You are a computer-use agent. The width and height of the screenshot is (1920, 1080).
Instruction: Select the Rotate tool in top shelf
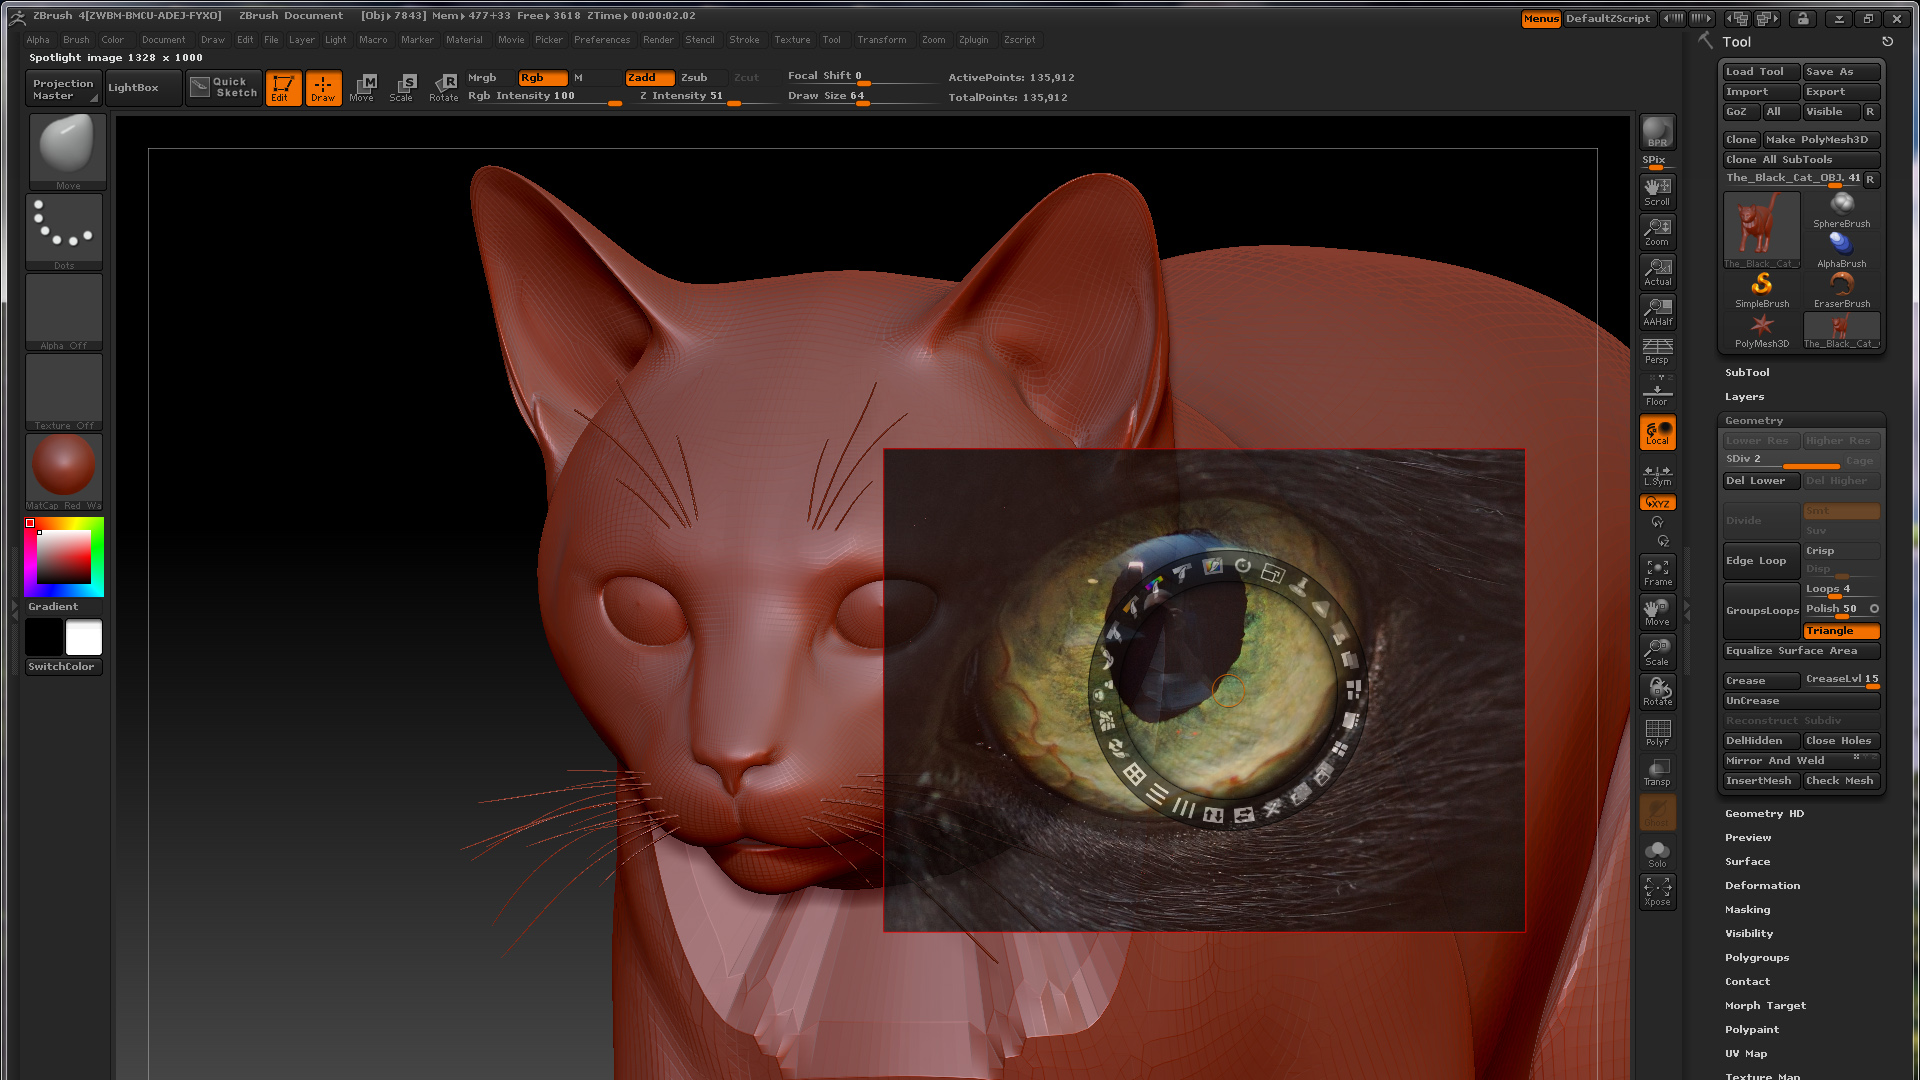click(443, 88)
